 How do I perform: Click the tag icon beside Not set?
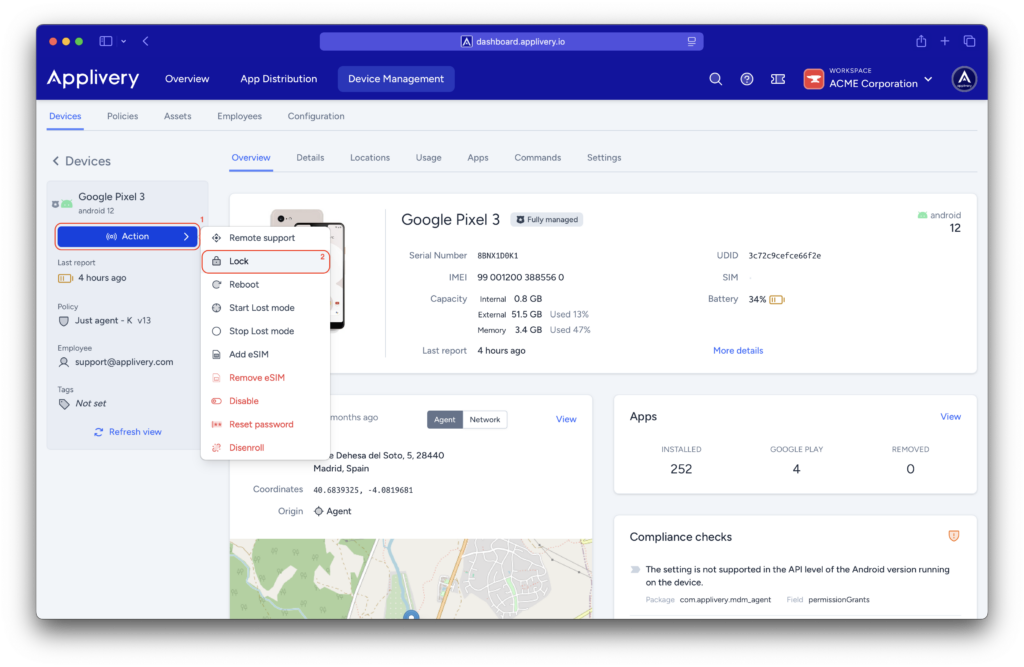click(x=64, y=404)
